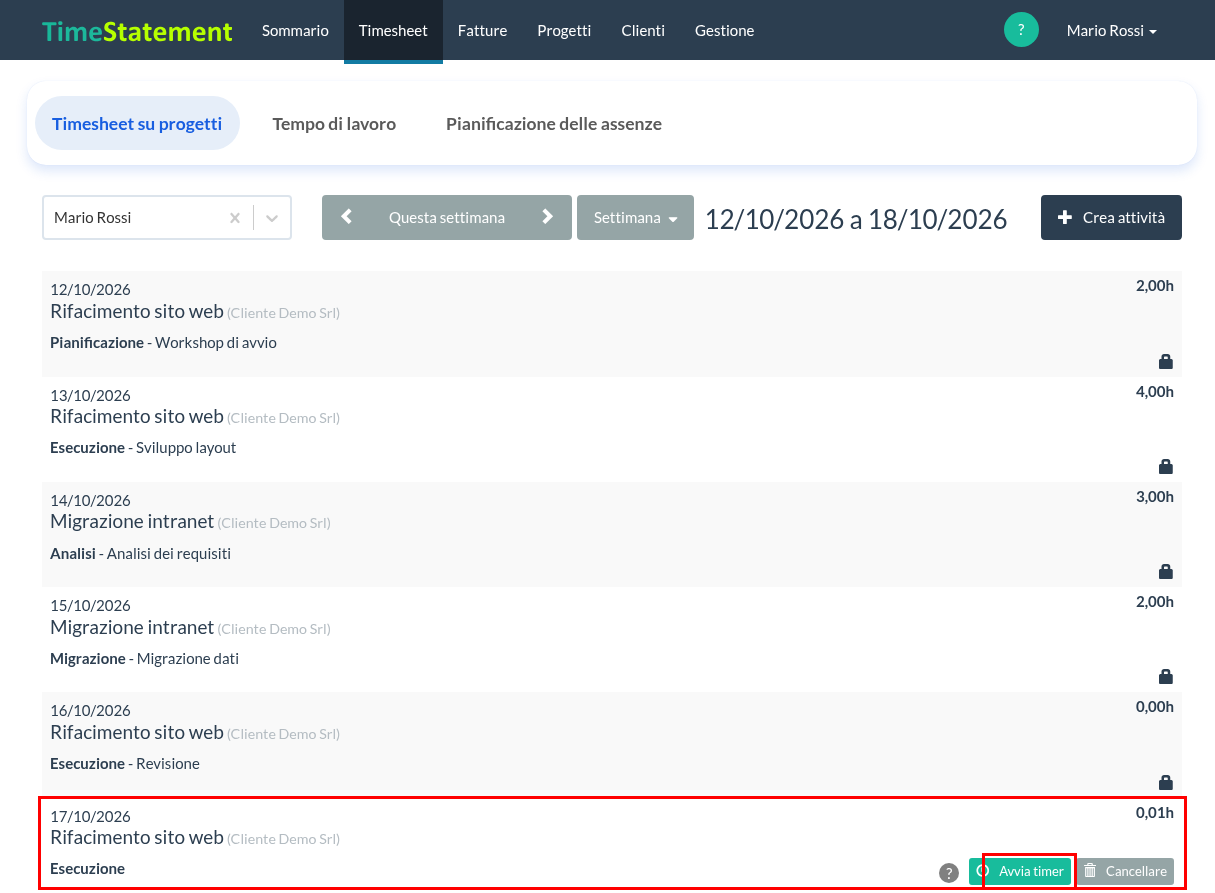The image size is (1215, 893).
Task: Delete the 17/10/2026 entry with Cancellare
Action: (x=1125, y=871)
